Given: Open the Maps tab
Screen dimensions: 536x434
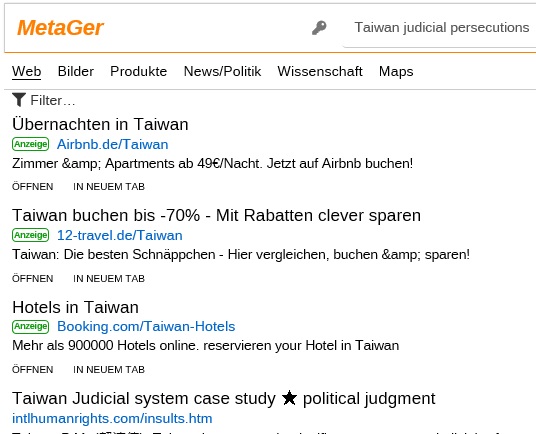Looking at the screenshot, I should click(396, 71).
